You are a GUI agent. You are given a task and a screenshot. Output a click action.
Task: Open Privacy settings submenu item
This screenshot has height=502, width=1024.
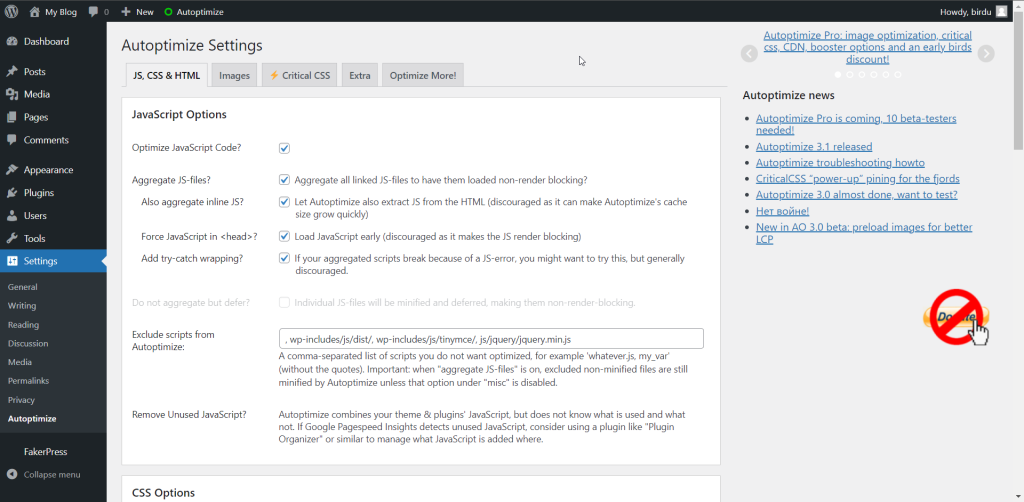click(x=22, y=400)
